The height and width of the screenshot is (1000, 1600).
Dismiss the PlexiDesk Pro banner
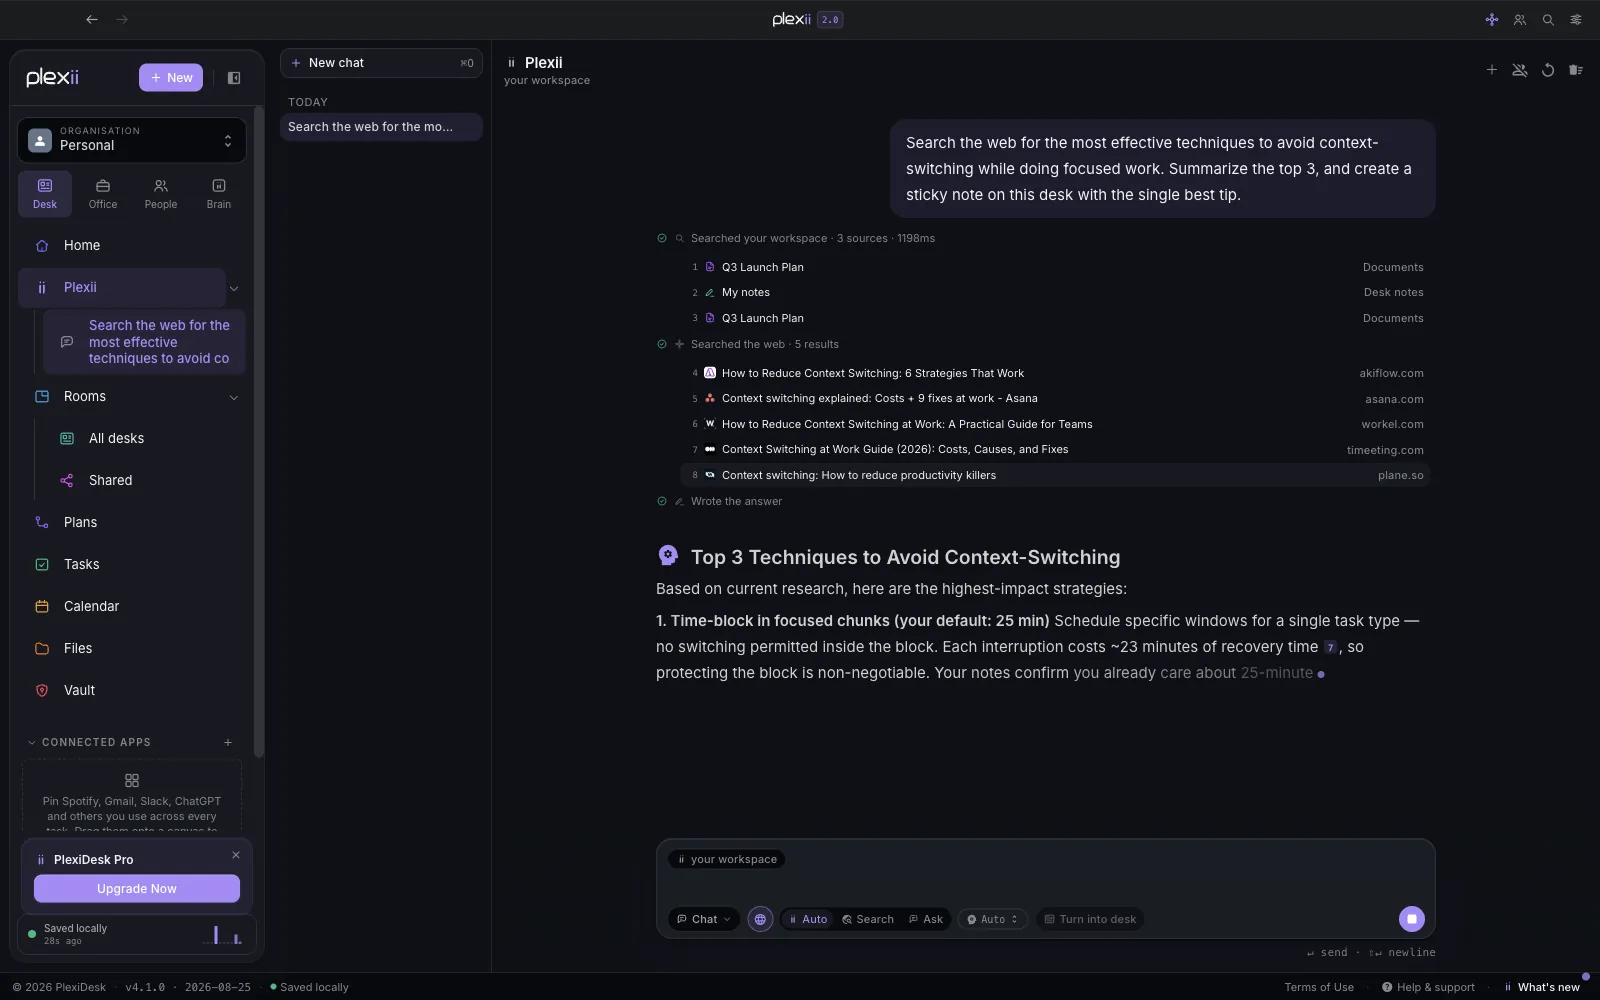(236, 855)
